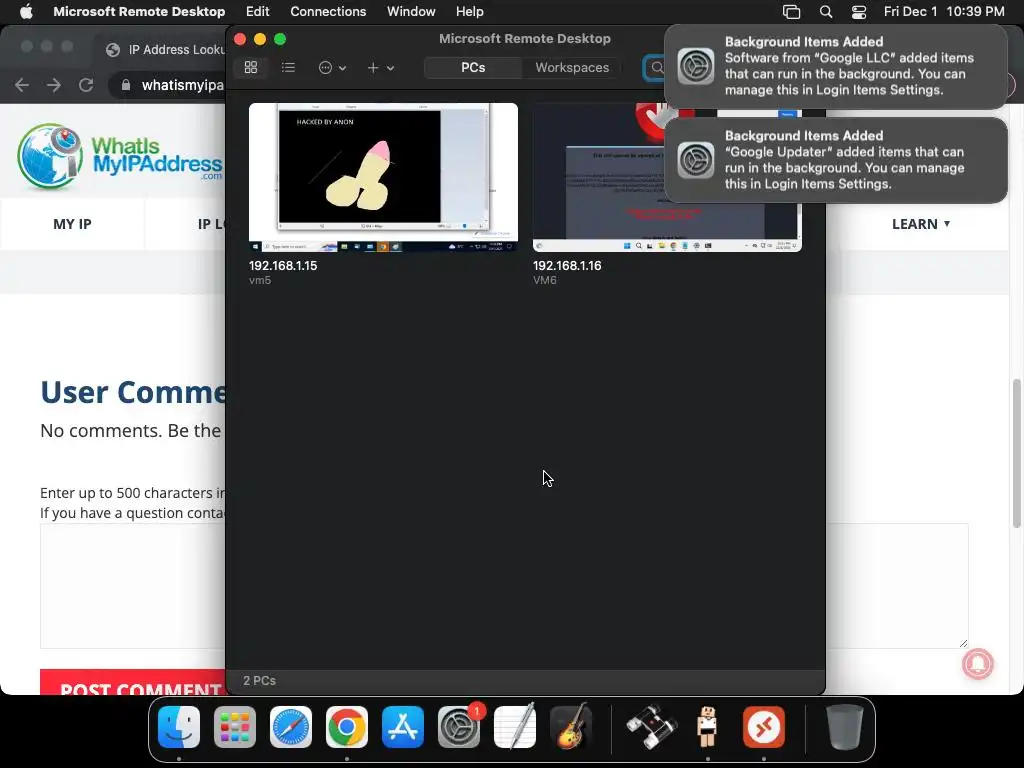
Task: Open Trash from the Dock
Action: (x=844, y=727)
